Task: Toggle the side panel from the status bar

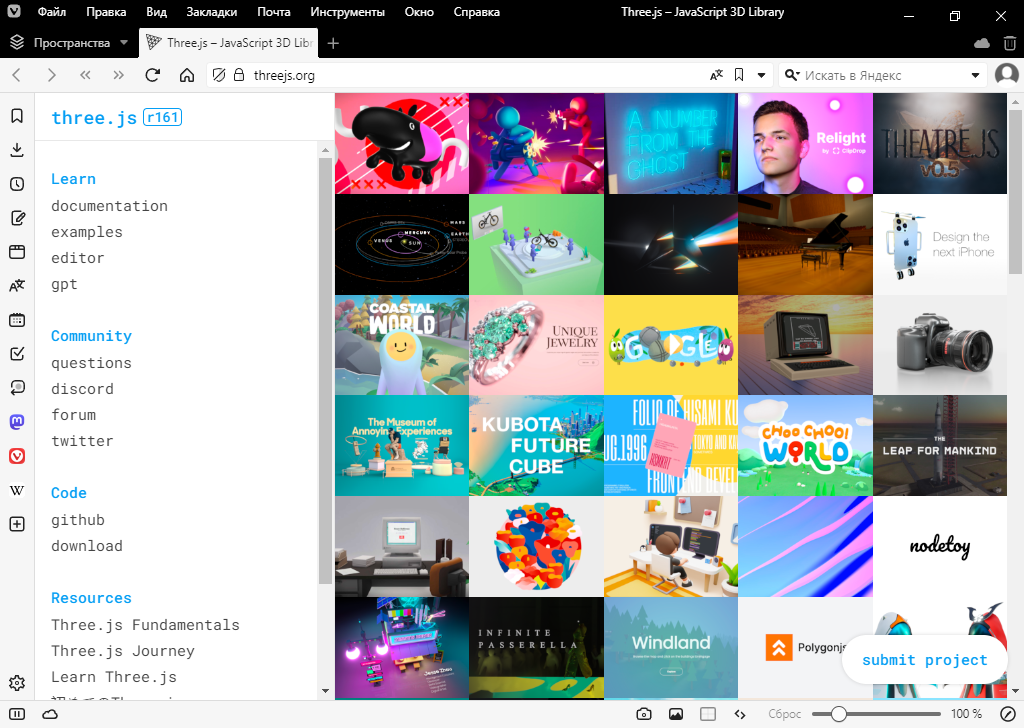Action: tap(18, 714)
